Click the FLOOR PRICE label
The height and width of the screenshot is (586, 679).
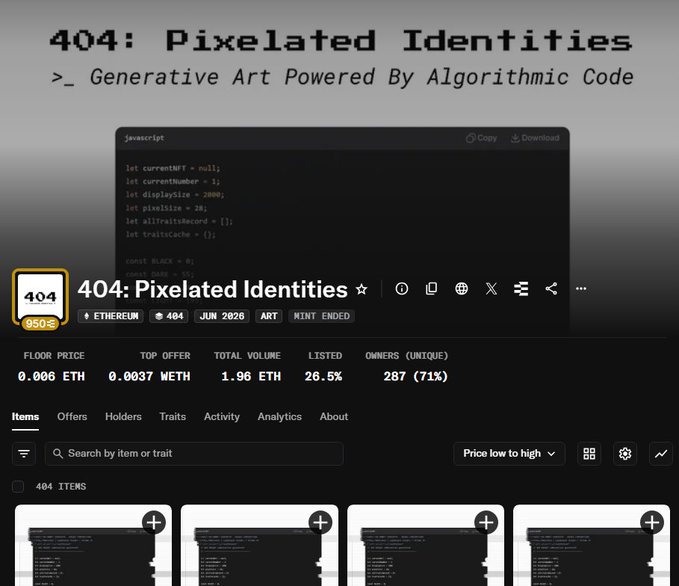click(54, 356)
